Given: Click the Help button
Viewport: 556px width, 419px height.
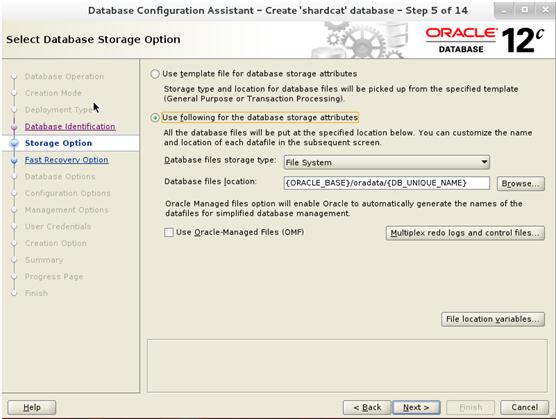Looking at the screenshot, I should pyautogui.click(x=32, y=407).
